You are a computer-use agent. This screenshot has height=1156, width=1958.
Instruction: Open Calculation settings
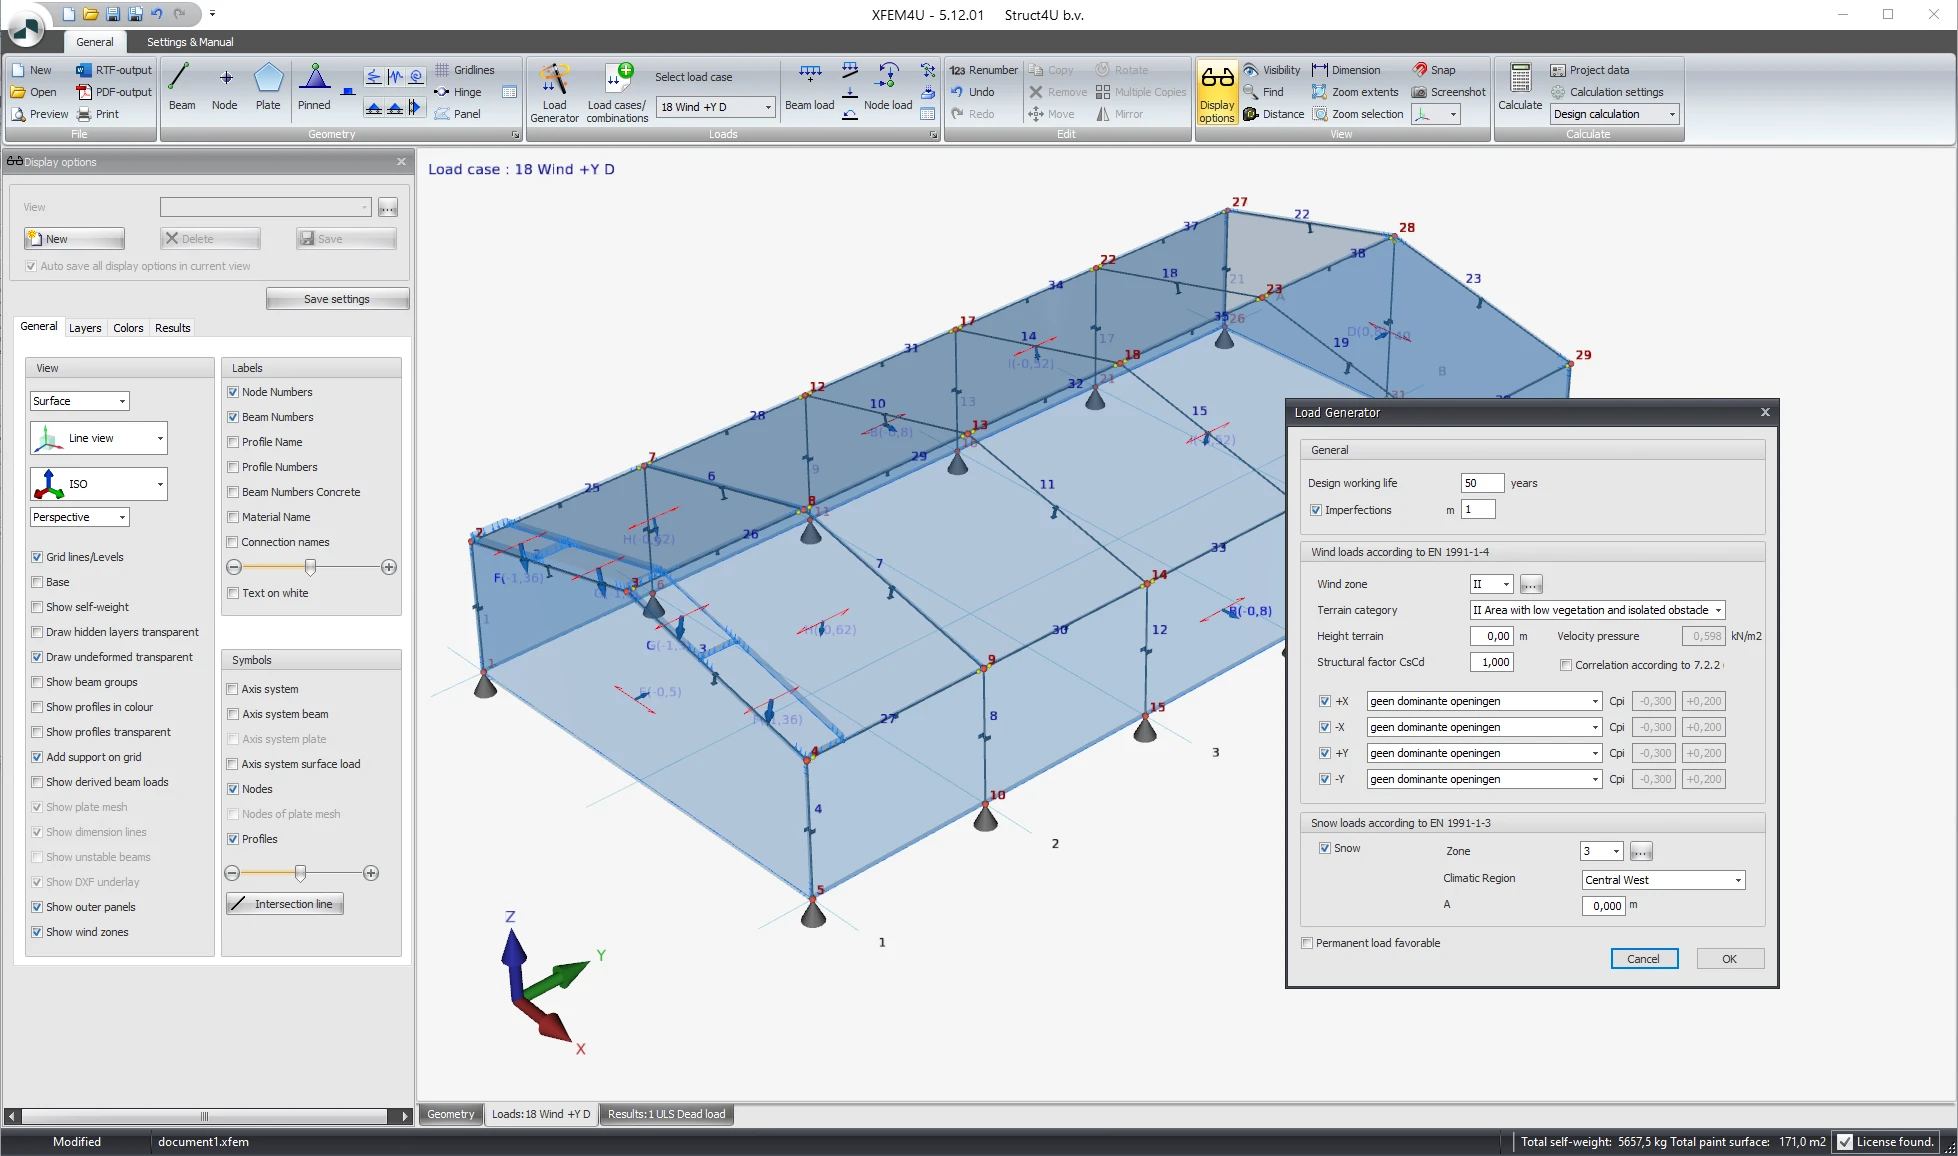point(1607,92)
